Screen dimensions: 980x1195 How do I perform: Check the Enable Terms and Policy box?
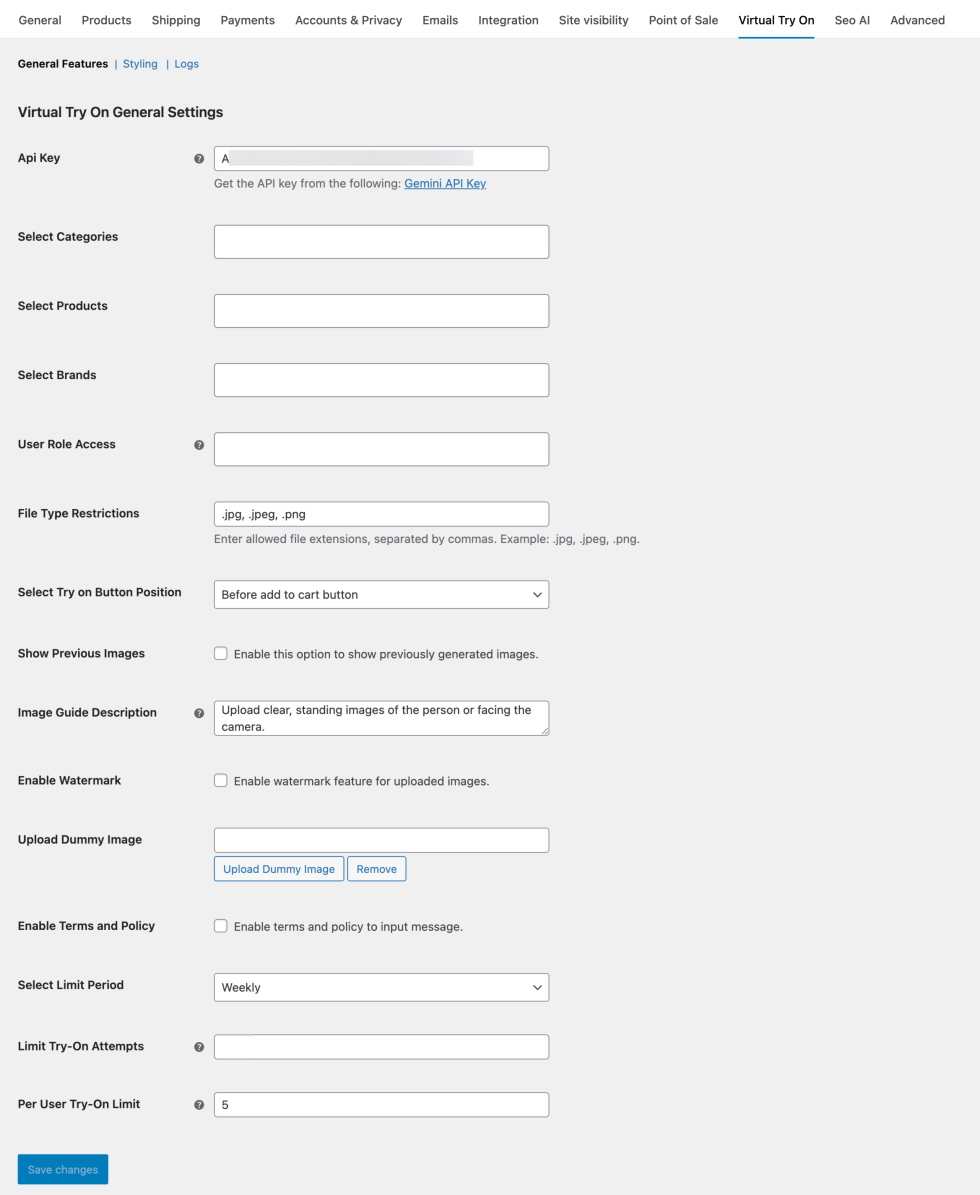[x=221, y=926]
